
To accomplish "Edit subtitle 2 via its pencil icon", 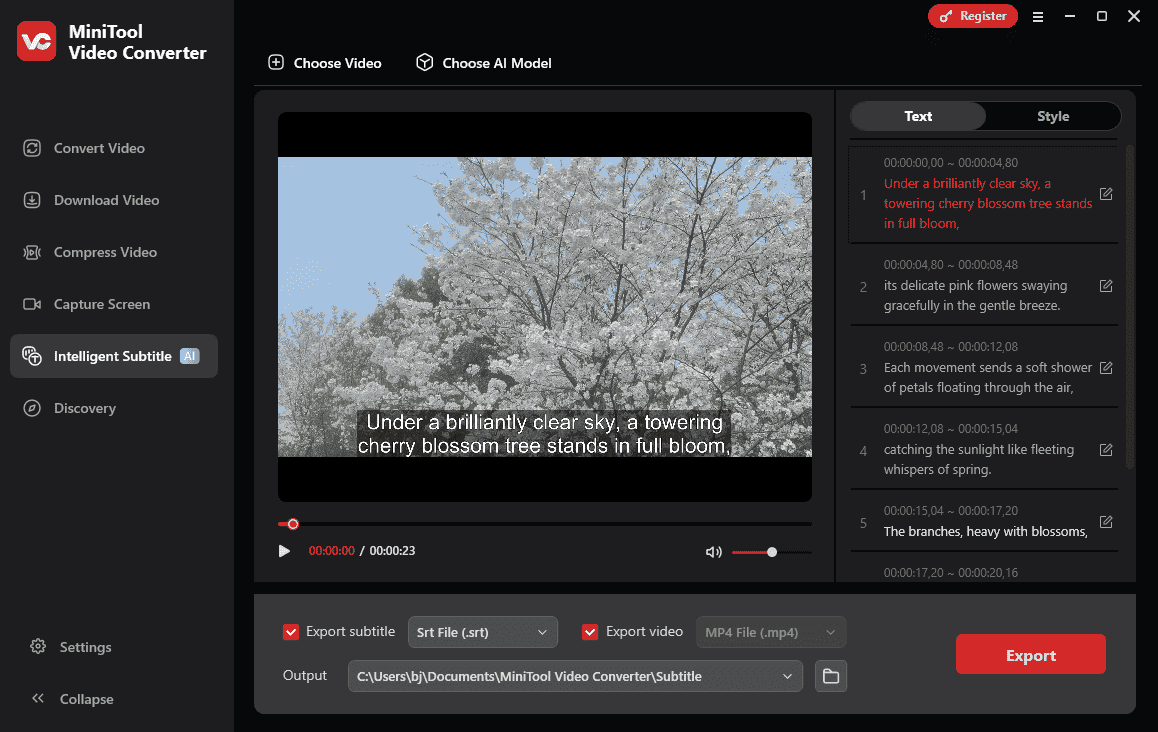I will [x=1106, y=286].
